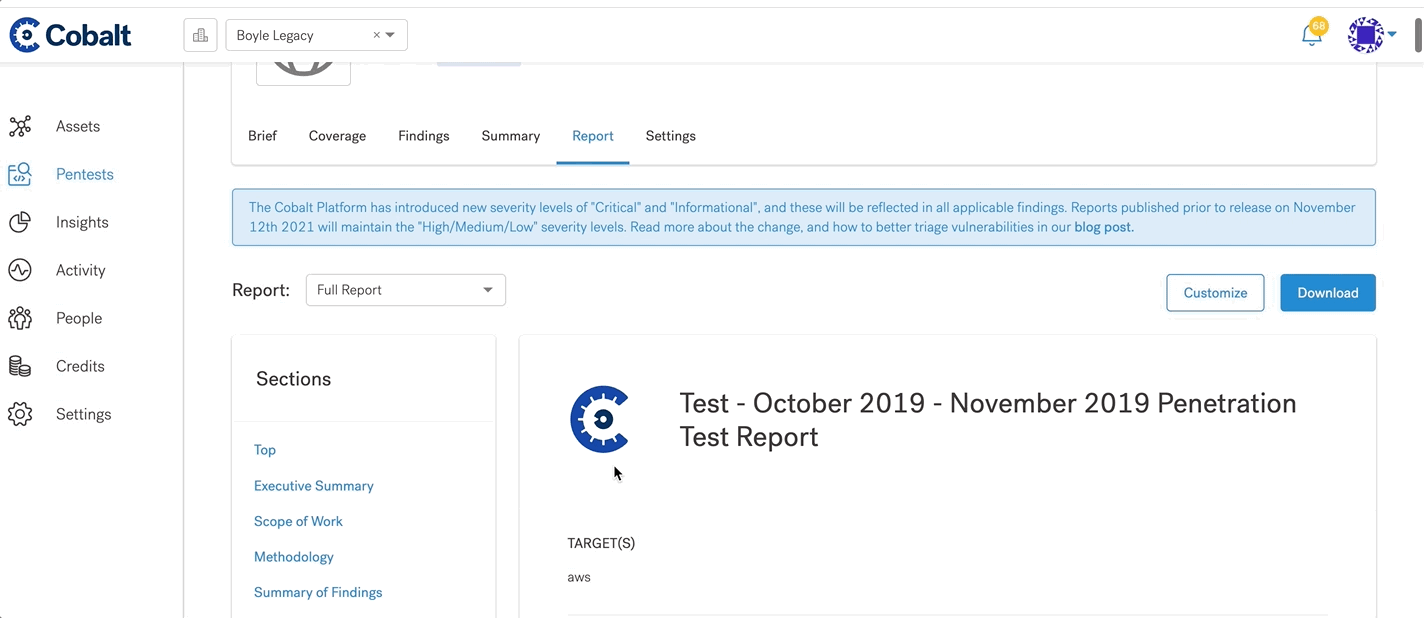1424x618 pixels.
Task: Clear Boyle Legacy selection with the x
Action: click(377, 35)
